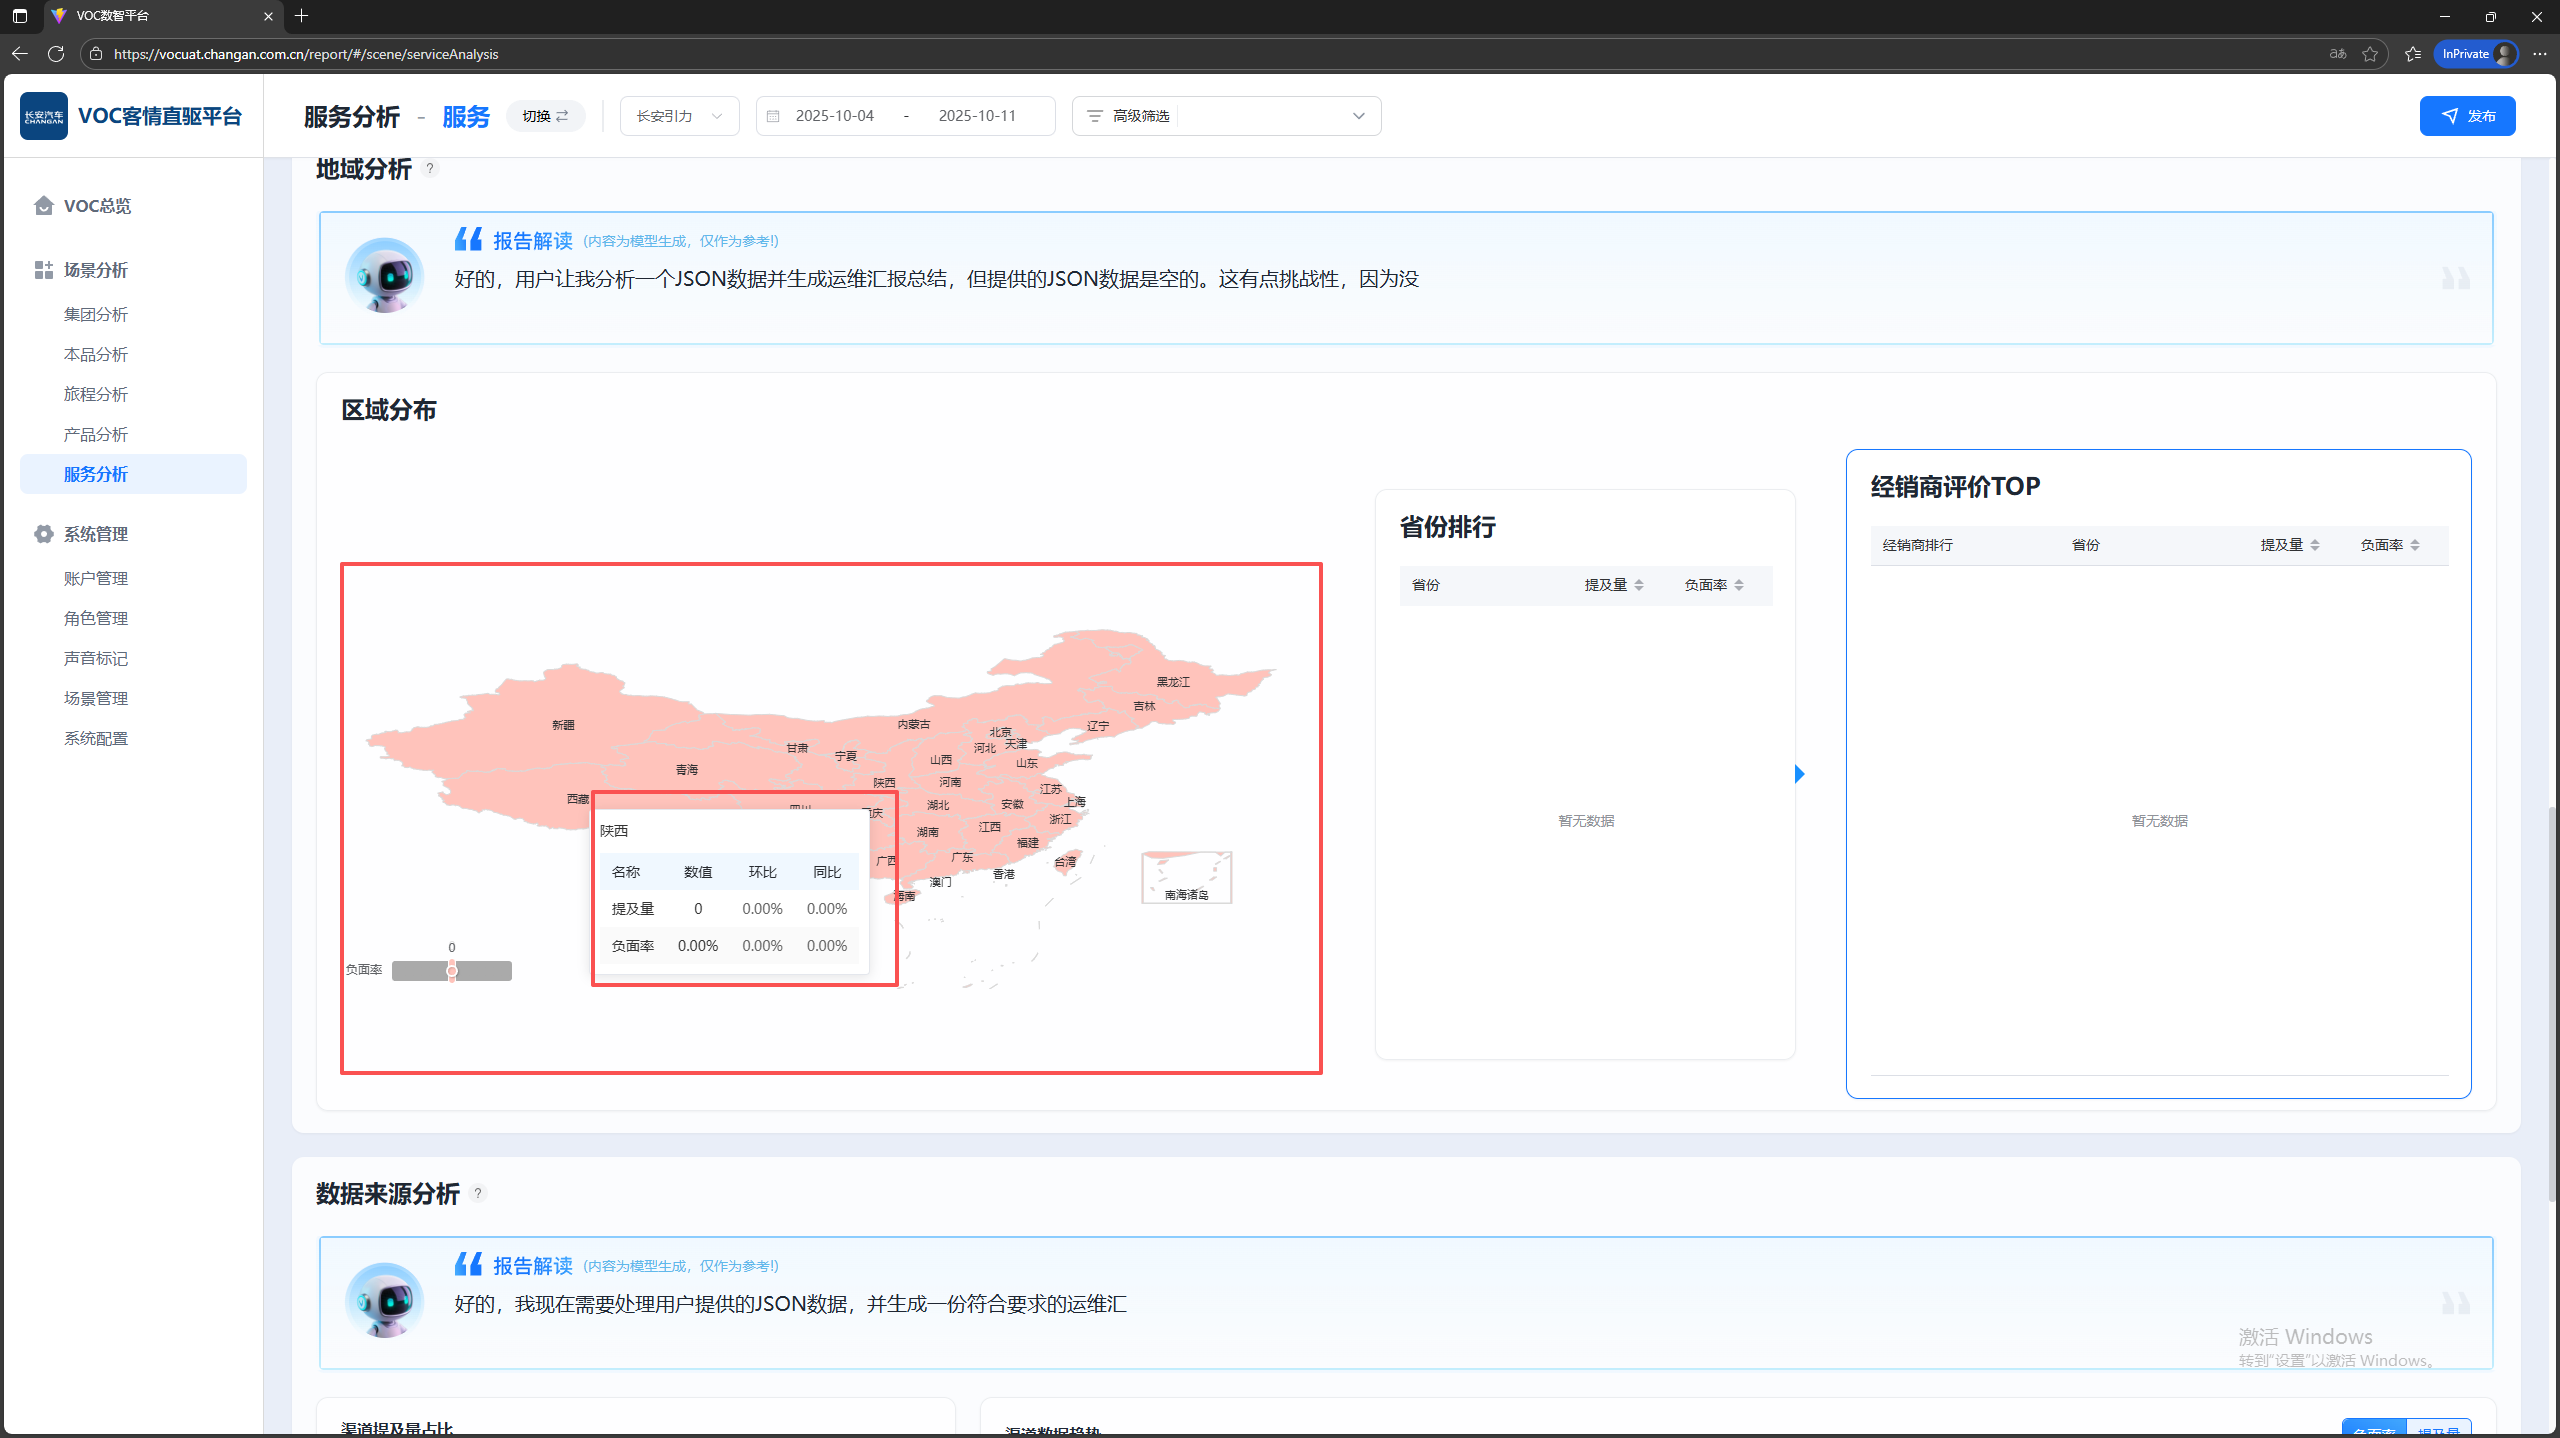Collapse the 场景分析 sidebar group
2560x1438 pixels.
(96, 270)
